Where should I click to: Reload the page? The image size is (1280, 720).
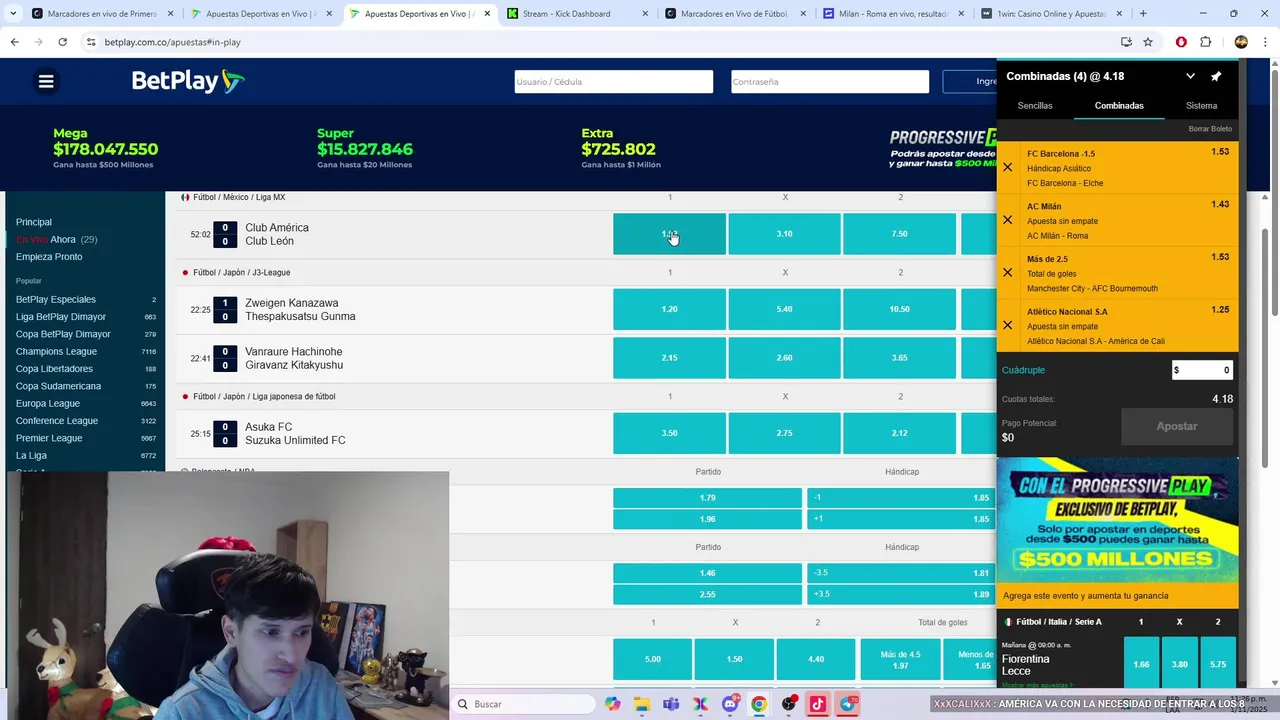tap(62, 42)
